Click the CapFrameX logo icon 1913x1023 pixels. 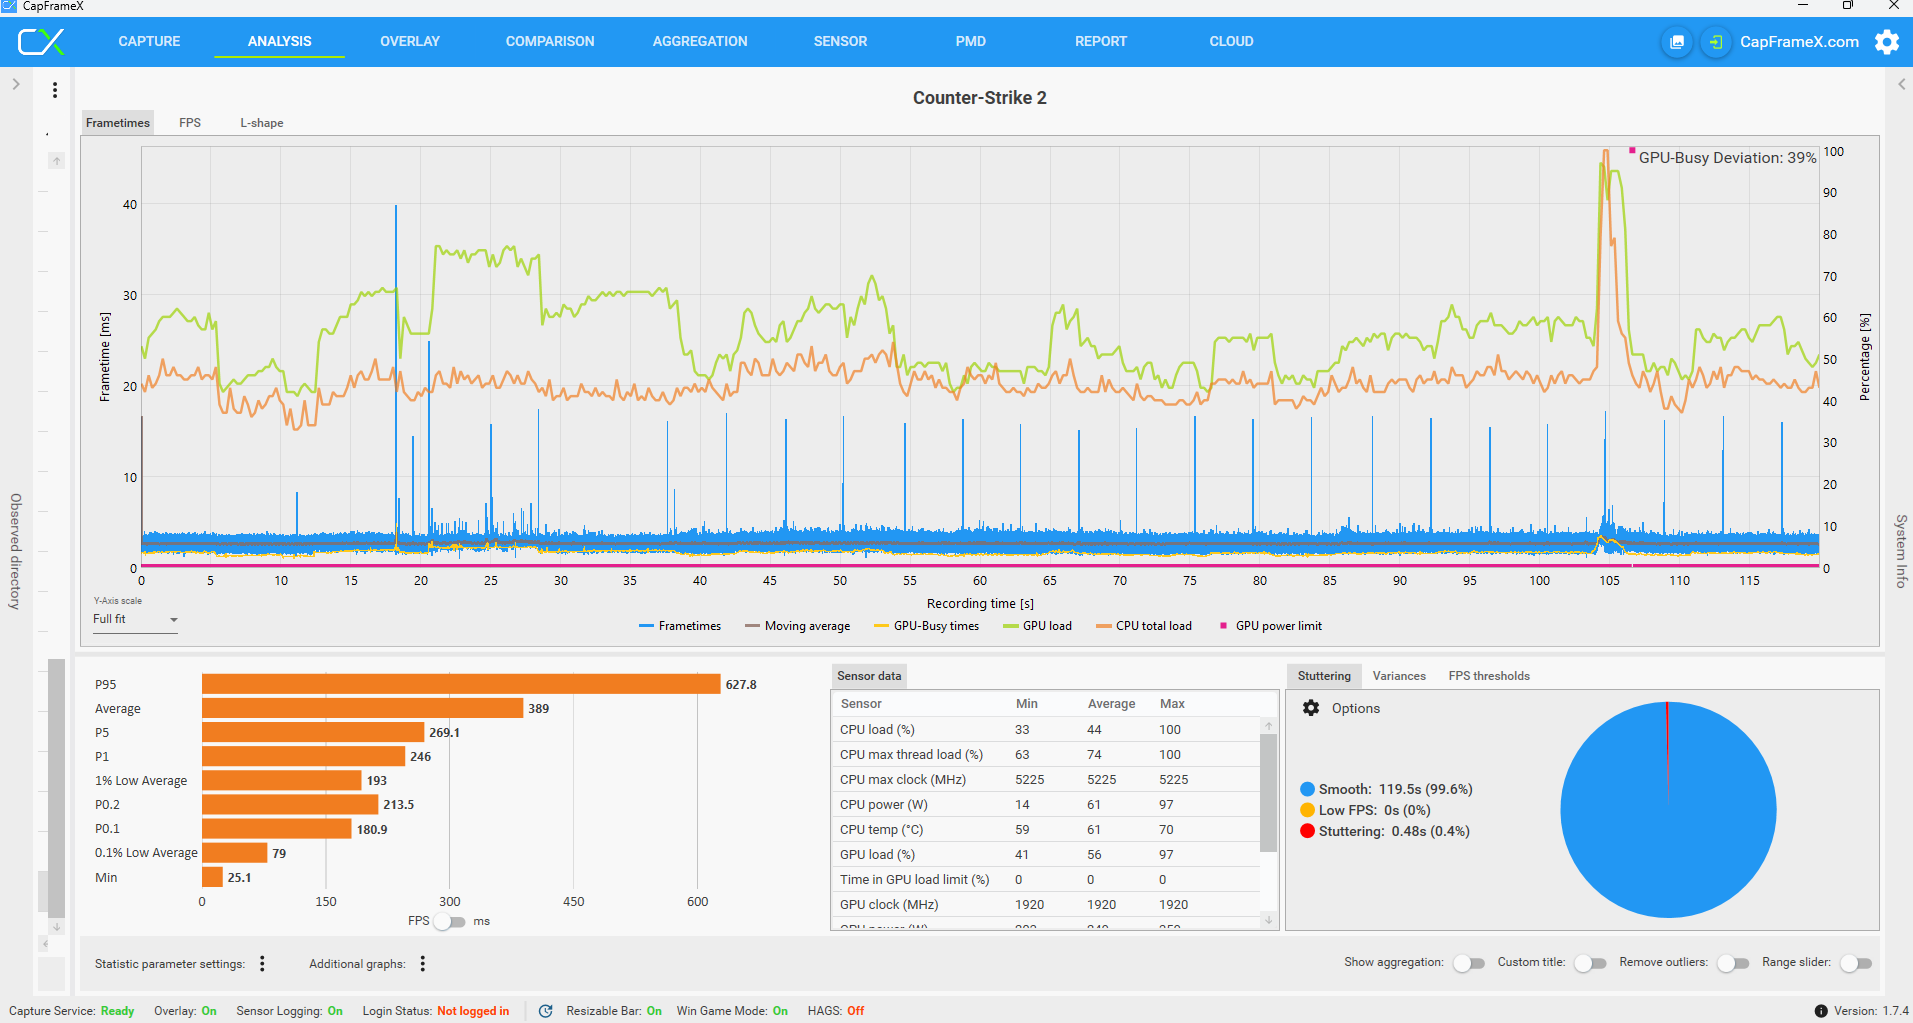[x=41, y=42]
